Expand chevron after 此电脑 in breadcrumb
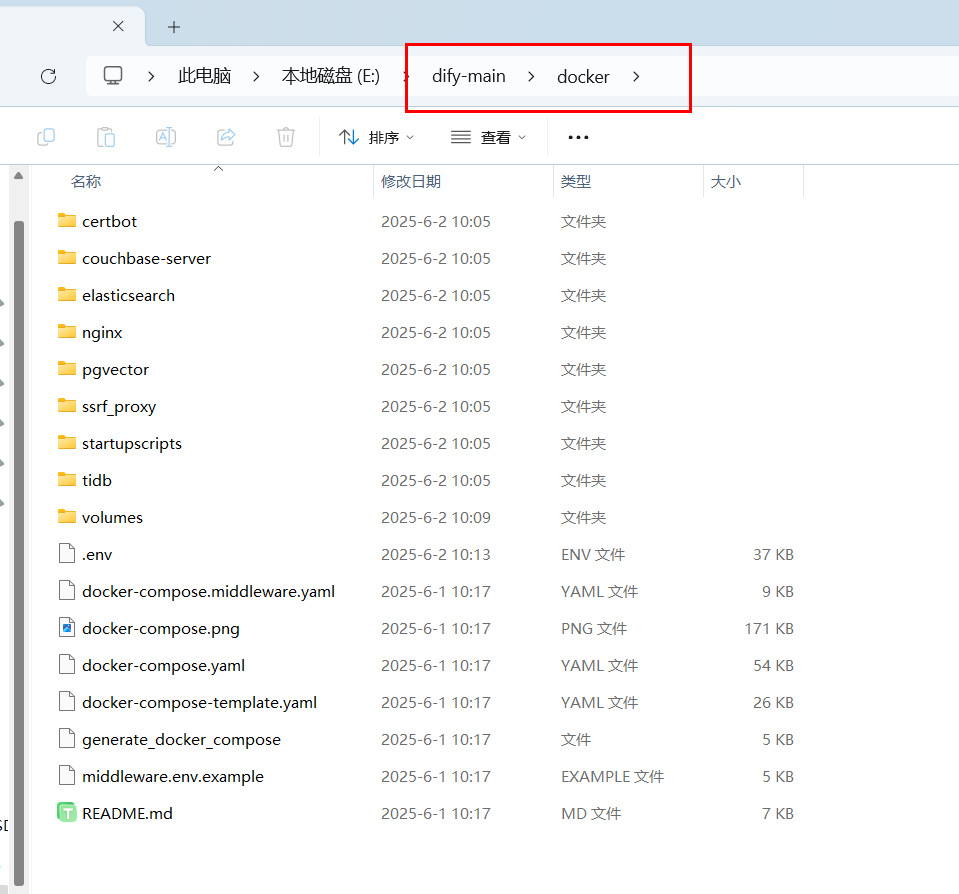The height and width of the screenshot is (894, 959). click(x=256, y=76)
